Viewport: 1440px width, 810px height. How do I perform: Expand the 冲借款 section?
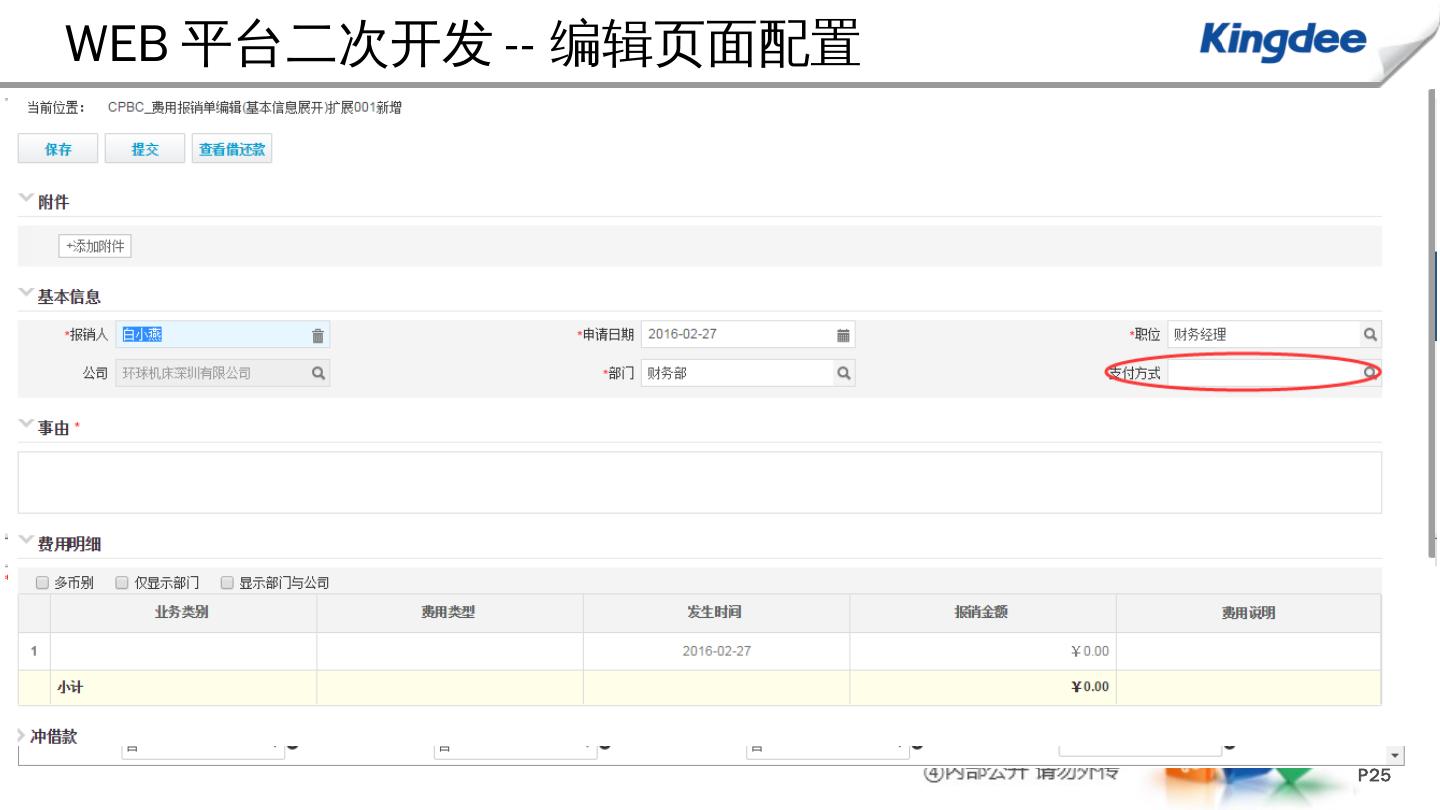22,736
